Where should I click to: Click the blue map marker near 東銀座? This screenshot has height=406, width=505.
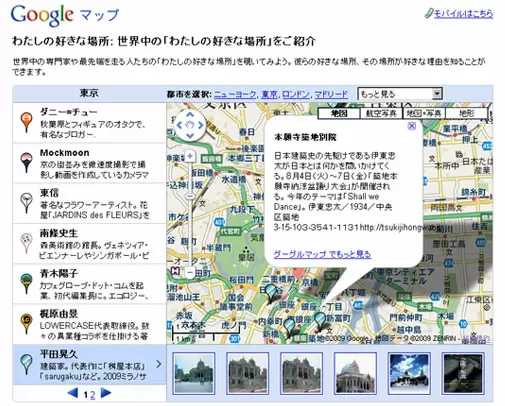point(290,328)
